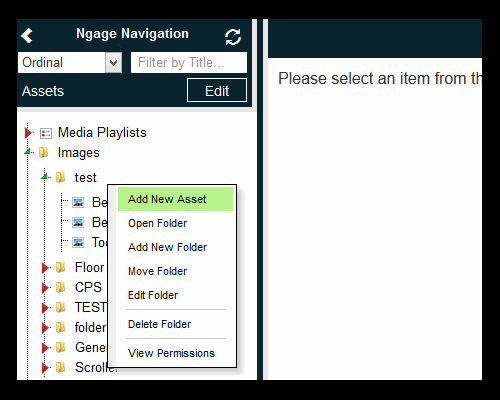This screenshot has height=400, width=500.
Task: Click the back arrow in Ngage Navigation header
Action: [x=27, y=35]
